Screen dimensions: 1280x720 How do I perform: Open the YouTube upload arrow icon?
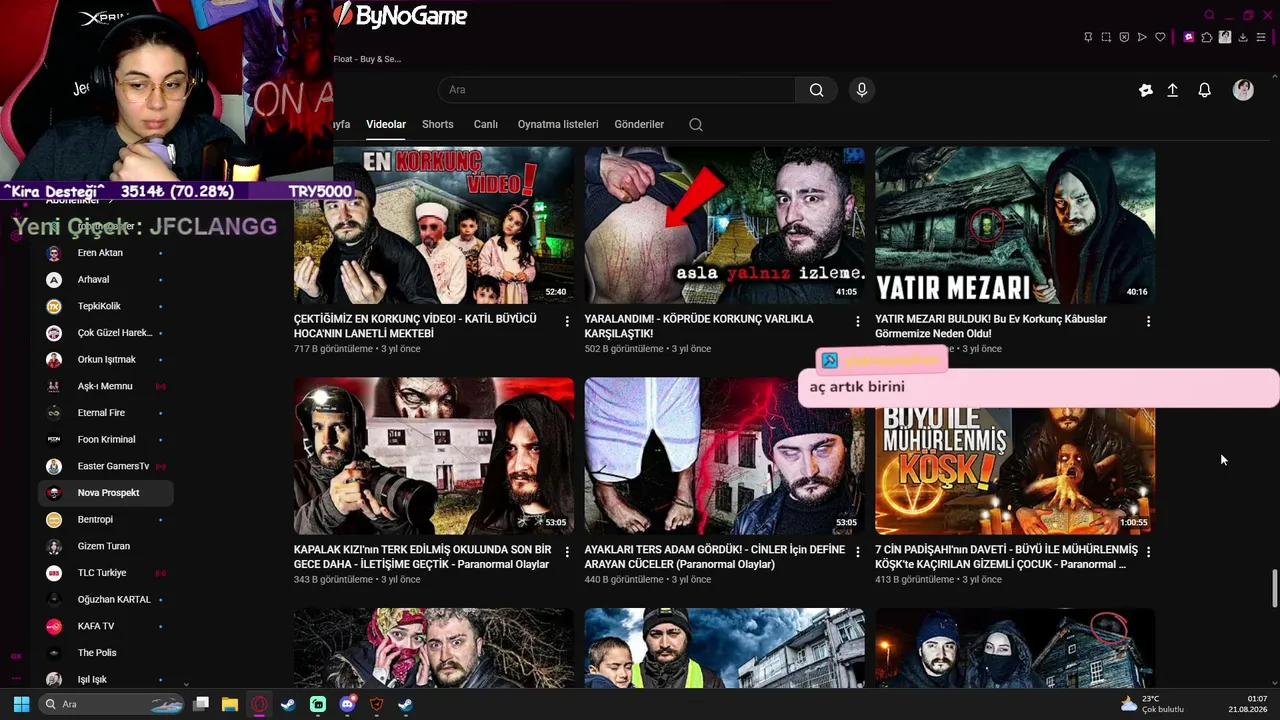pos(1173,90)
